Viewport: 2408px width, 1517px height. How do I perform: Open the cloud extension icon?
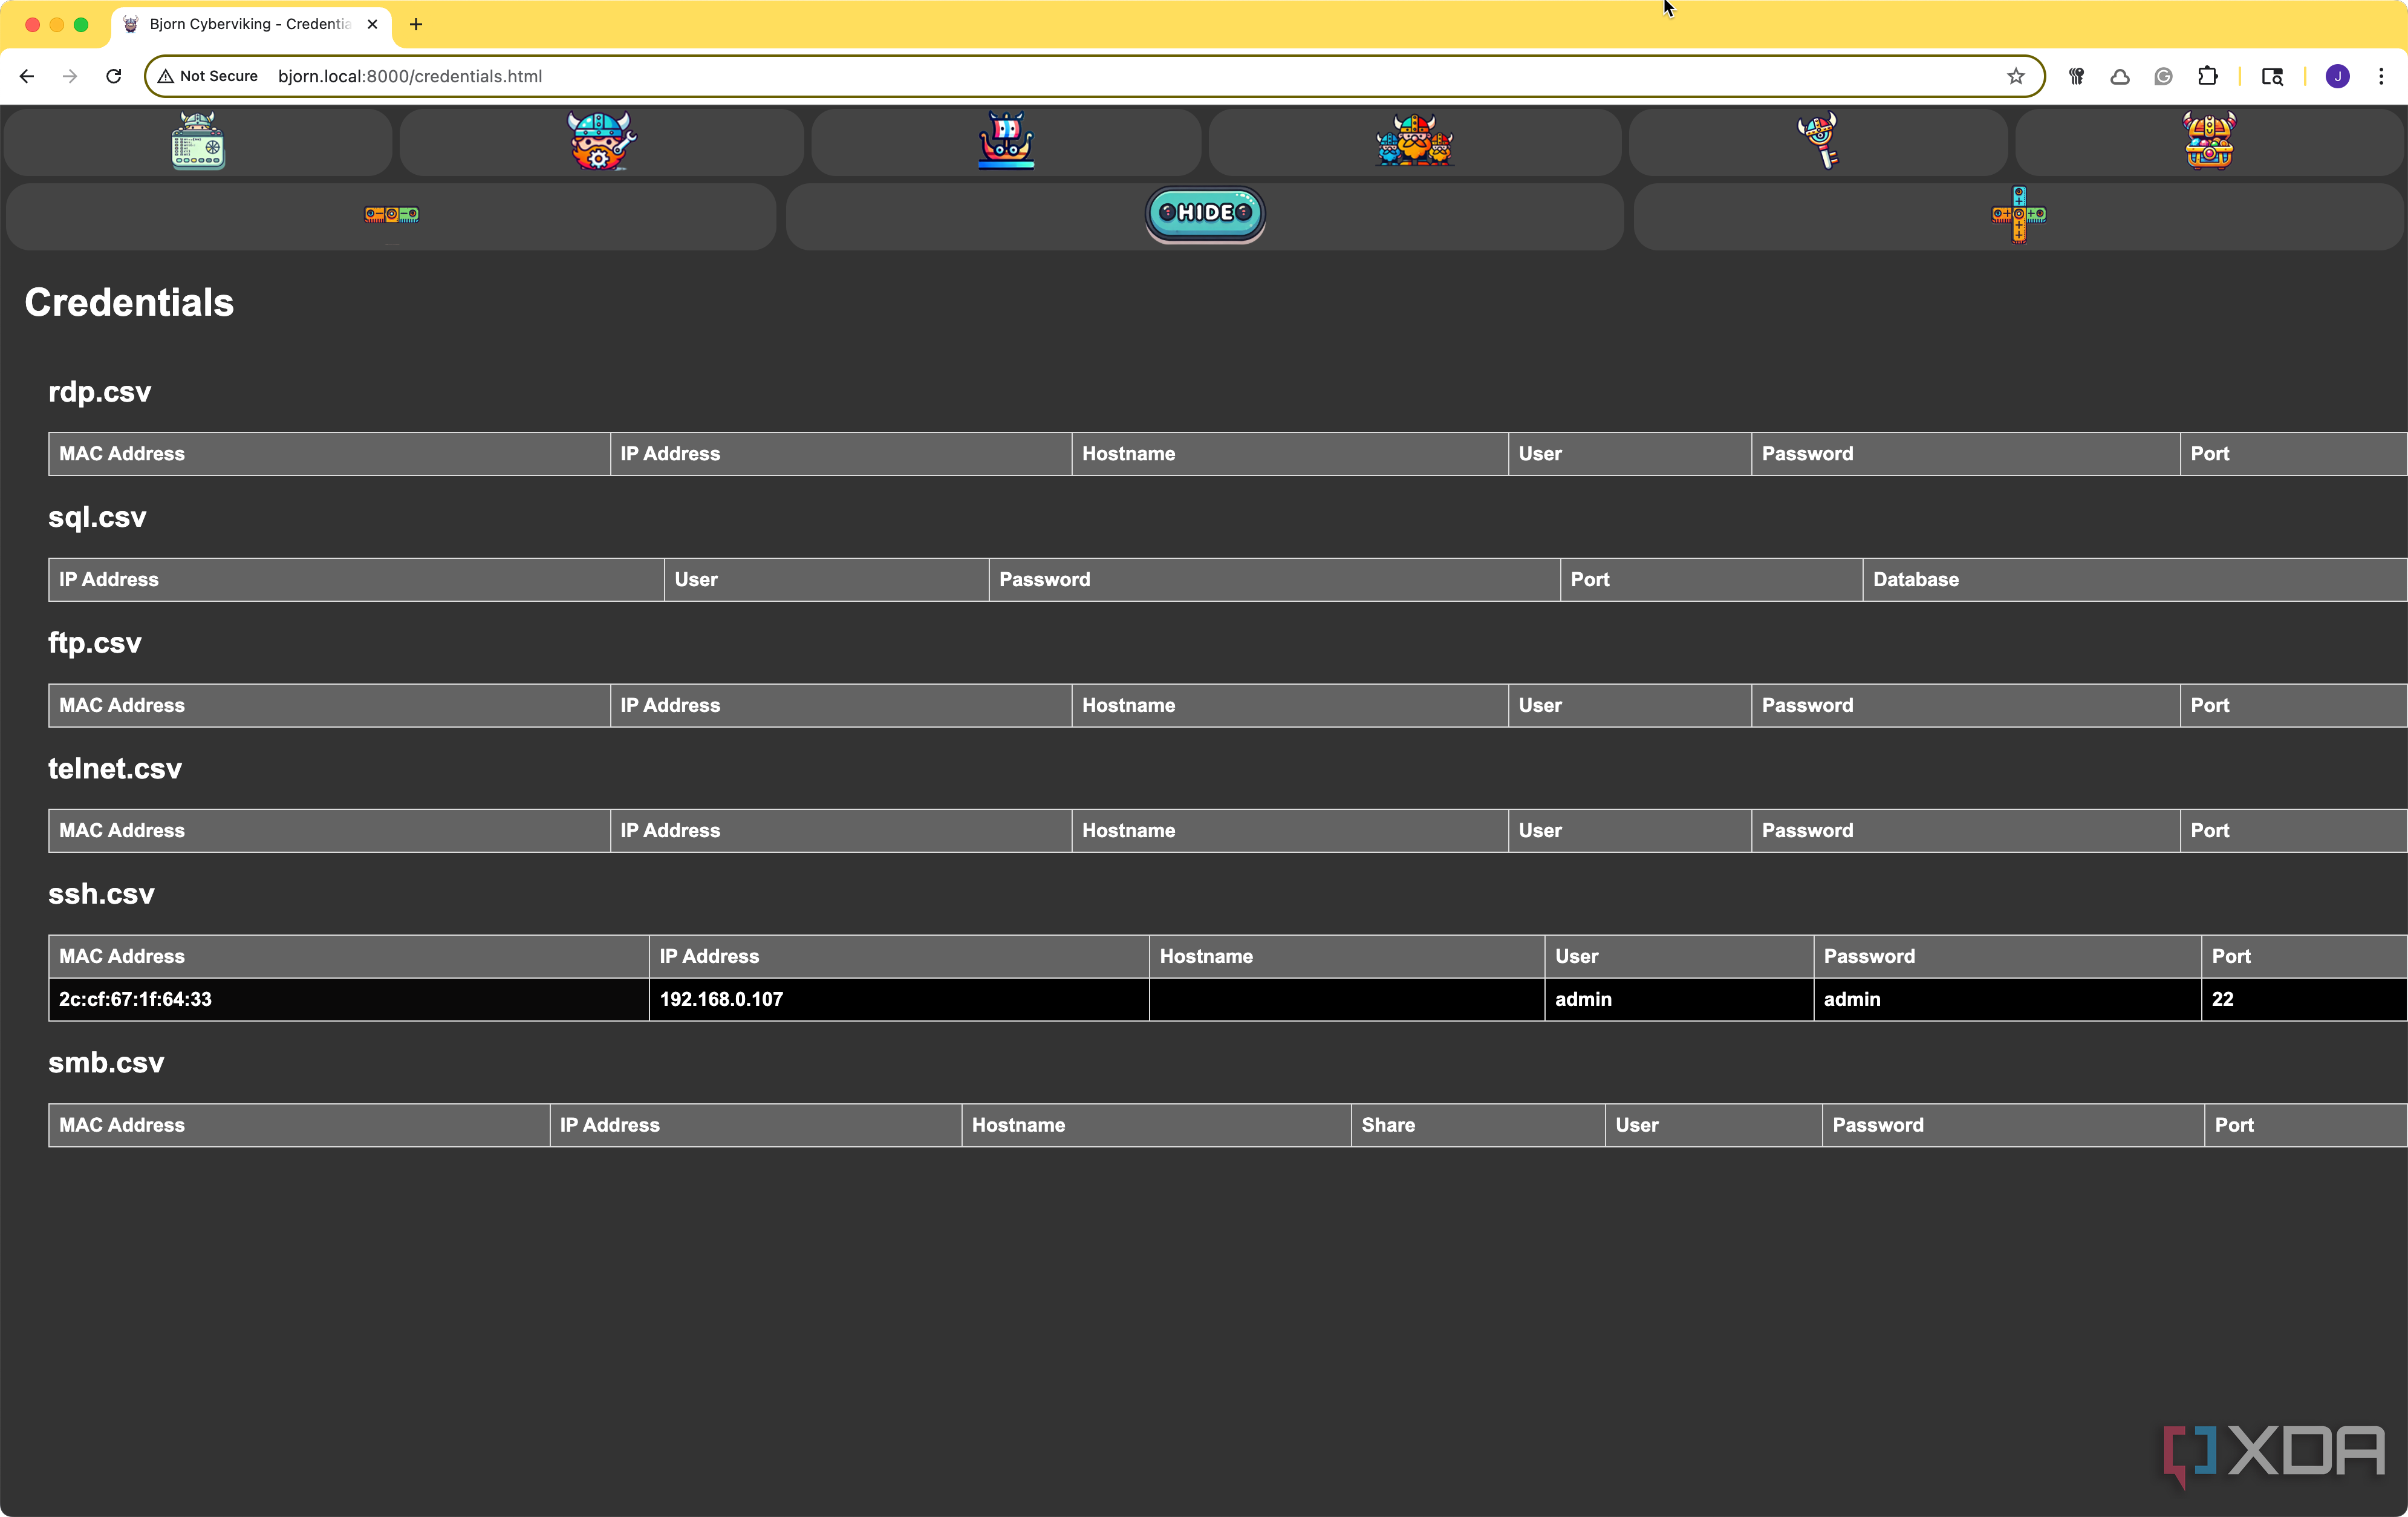coord(2120,76)
